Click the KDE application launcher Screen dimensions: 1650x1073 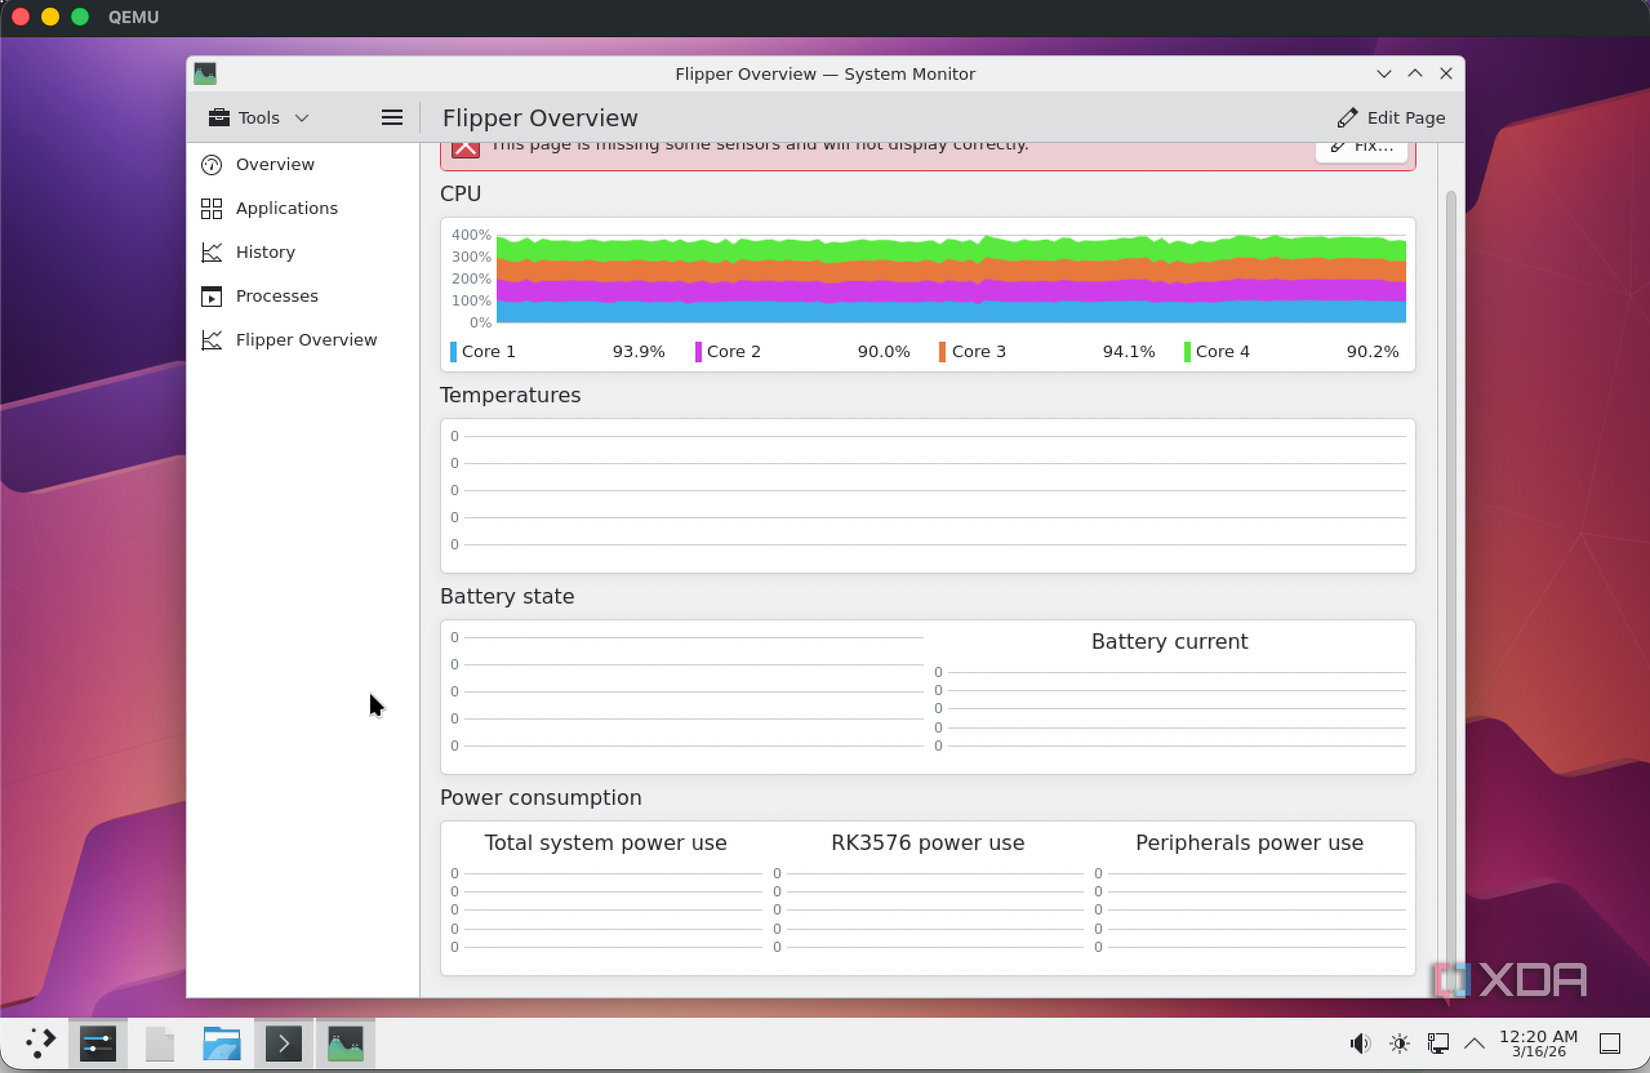(x=40, y=1043)
